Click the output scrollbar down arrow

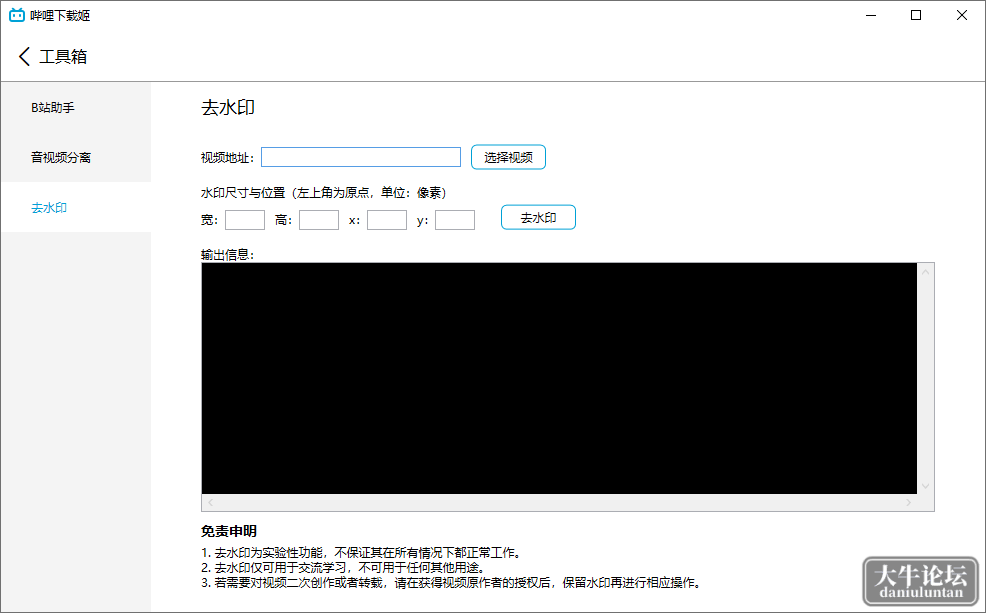coord(925,486)
